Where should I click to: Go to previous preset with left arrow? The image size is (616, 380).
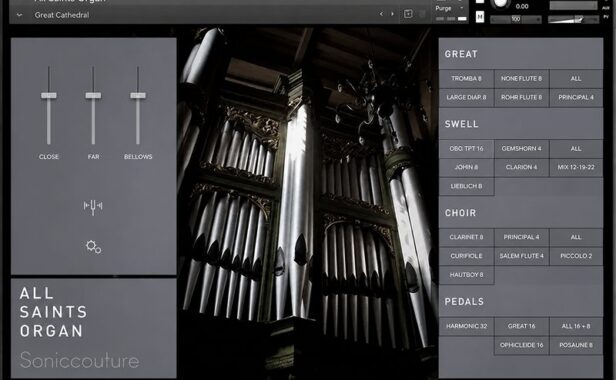coord(381,14)
